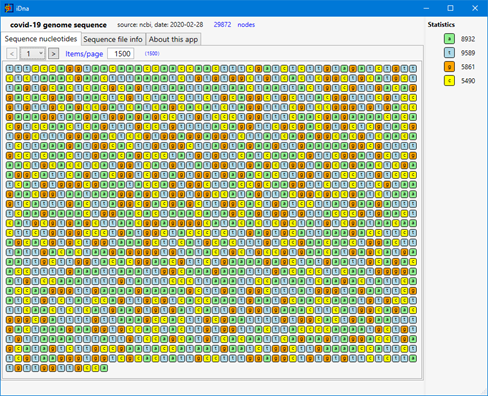Open the page number dropdown
This screenshot has width=488, height=396.
32,53
